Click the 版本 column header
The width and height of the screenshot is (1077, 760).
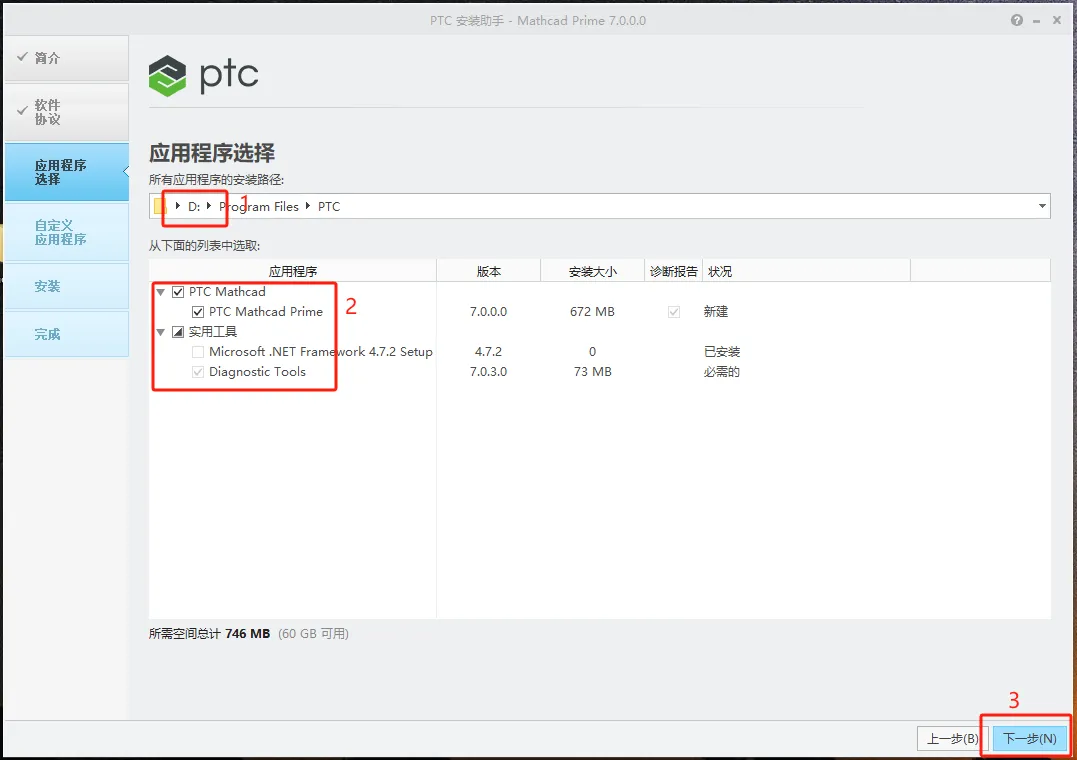click(x=488, y=271)
